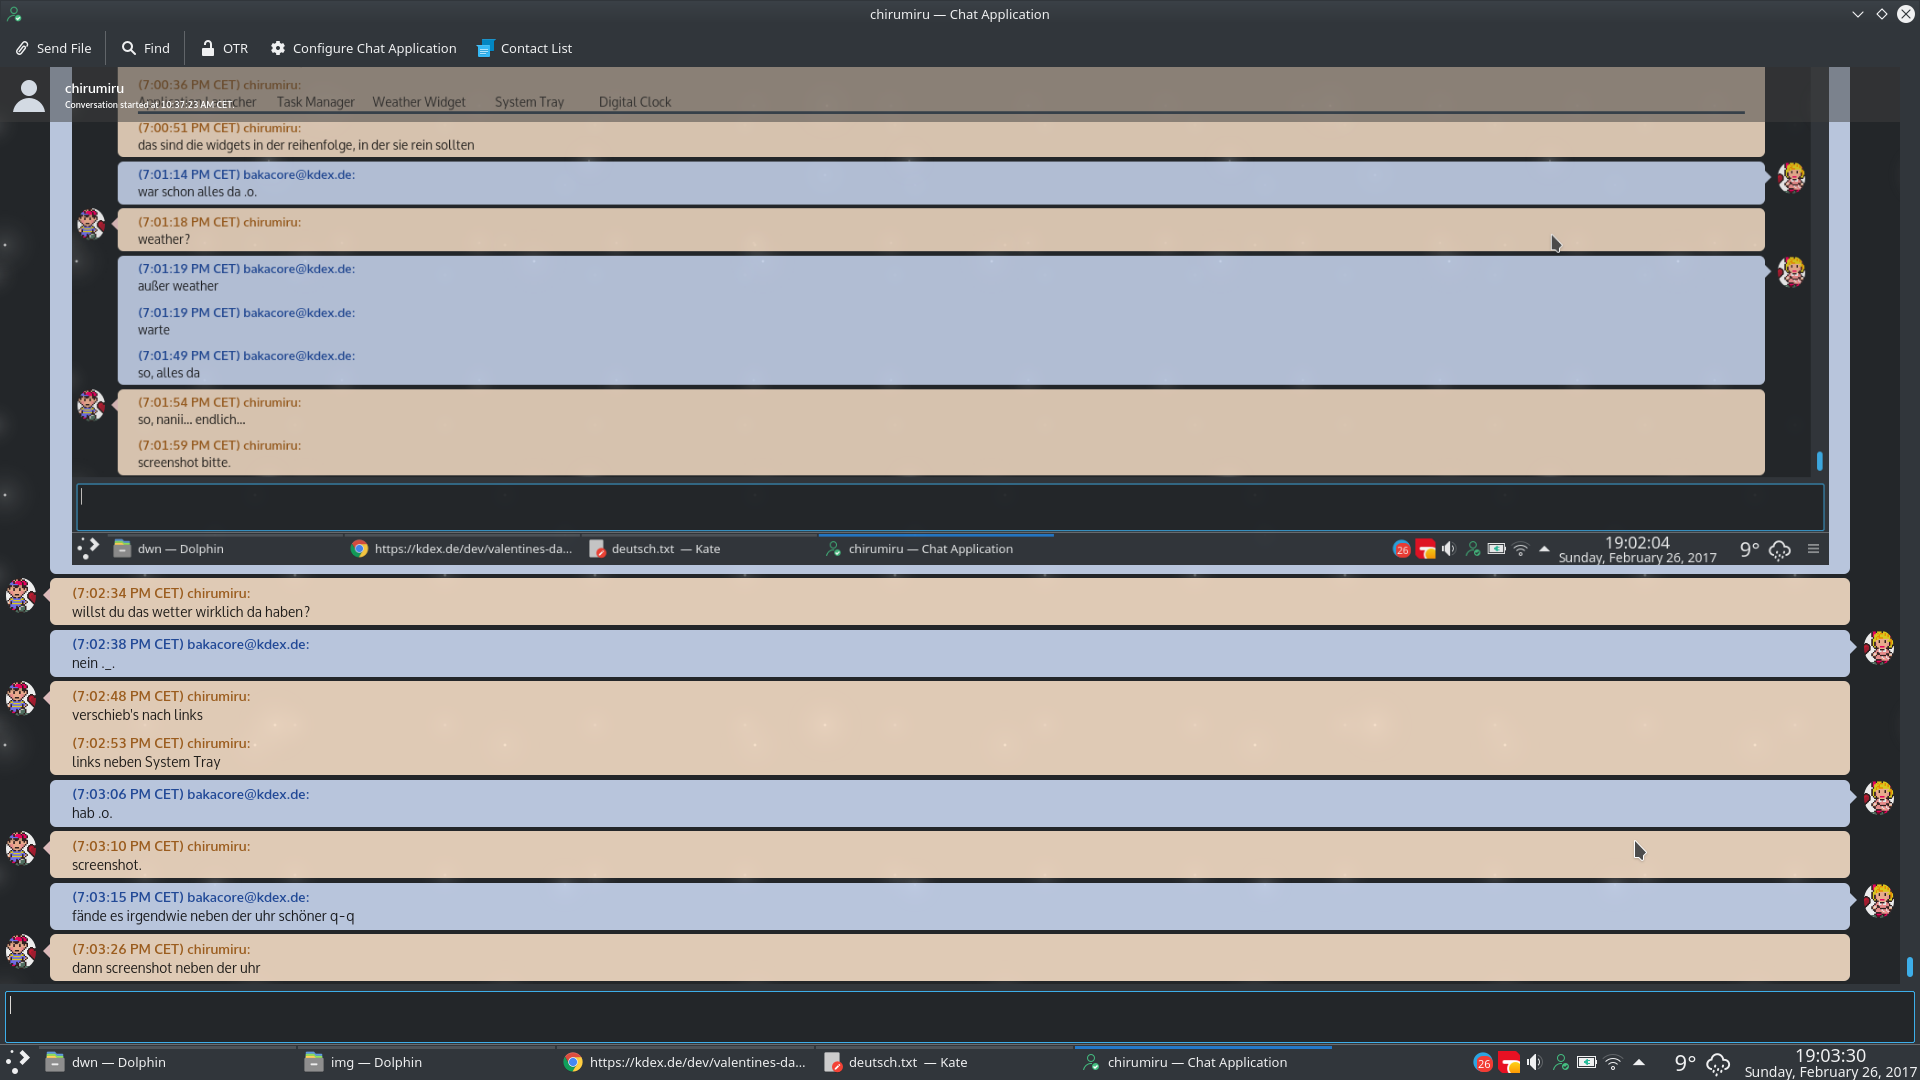The height and width of the screenshot is (1080, 1920).
Task: Click chirumiru's avatar beside the 'screenshot.' message
Action: [21, 848]
